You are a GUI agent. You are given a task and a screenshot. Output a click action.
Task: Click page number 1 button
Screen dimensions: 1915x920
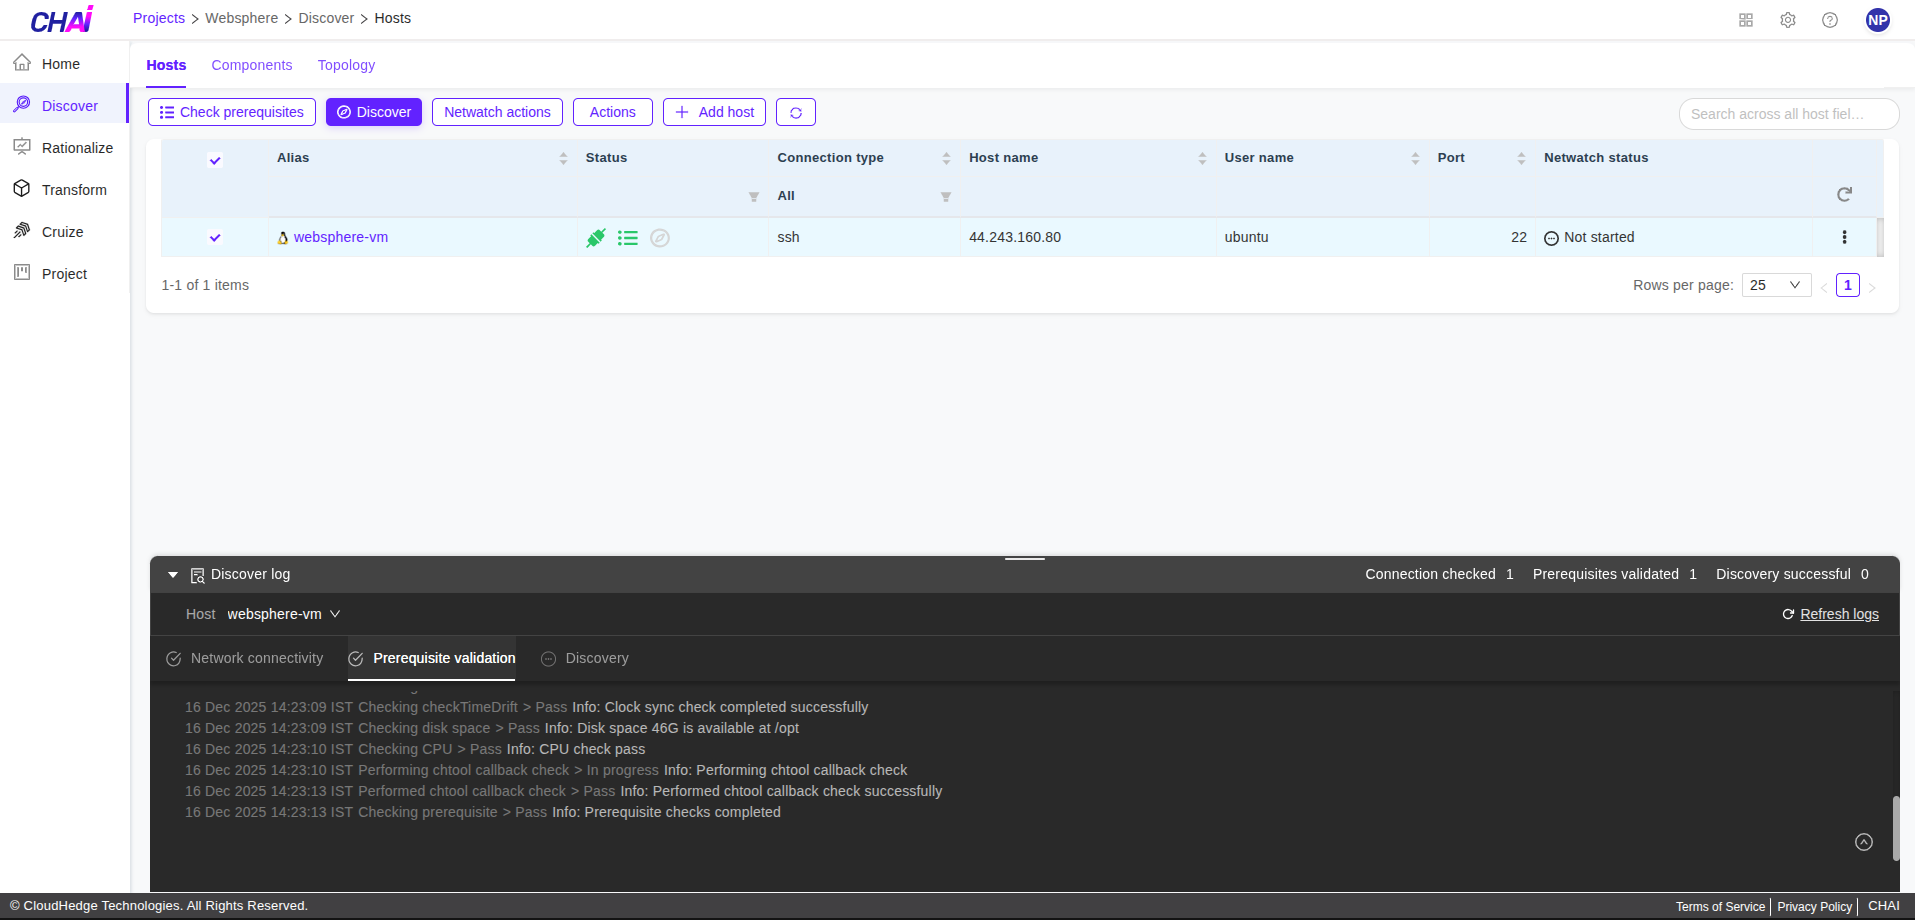[x=1848, y=285]
